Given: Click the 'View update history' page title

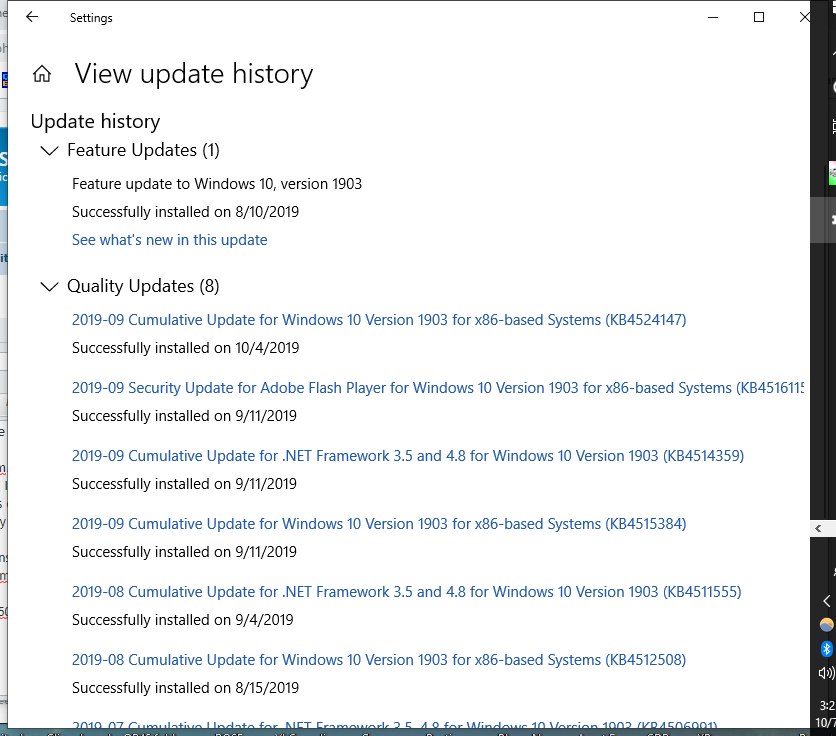Looking at the screenshot, I should tap(194, 74).
